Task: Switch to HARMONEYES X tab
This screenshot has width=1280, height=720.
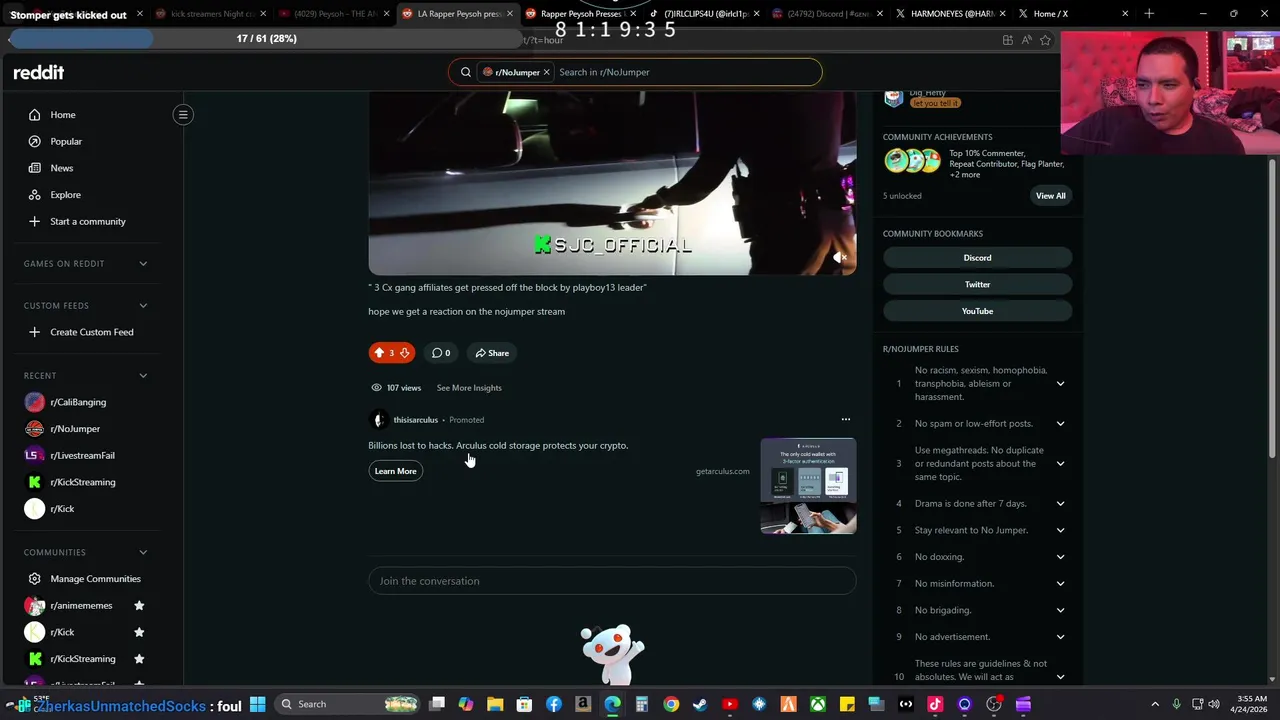Action: 951,14
